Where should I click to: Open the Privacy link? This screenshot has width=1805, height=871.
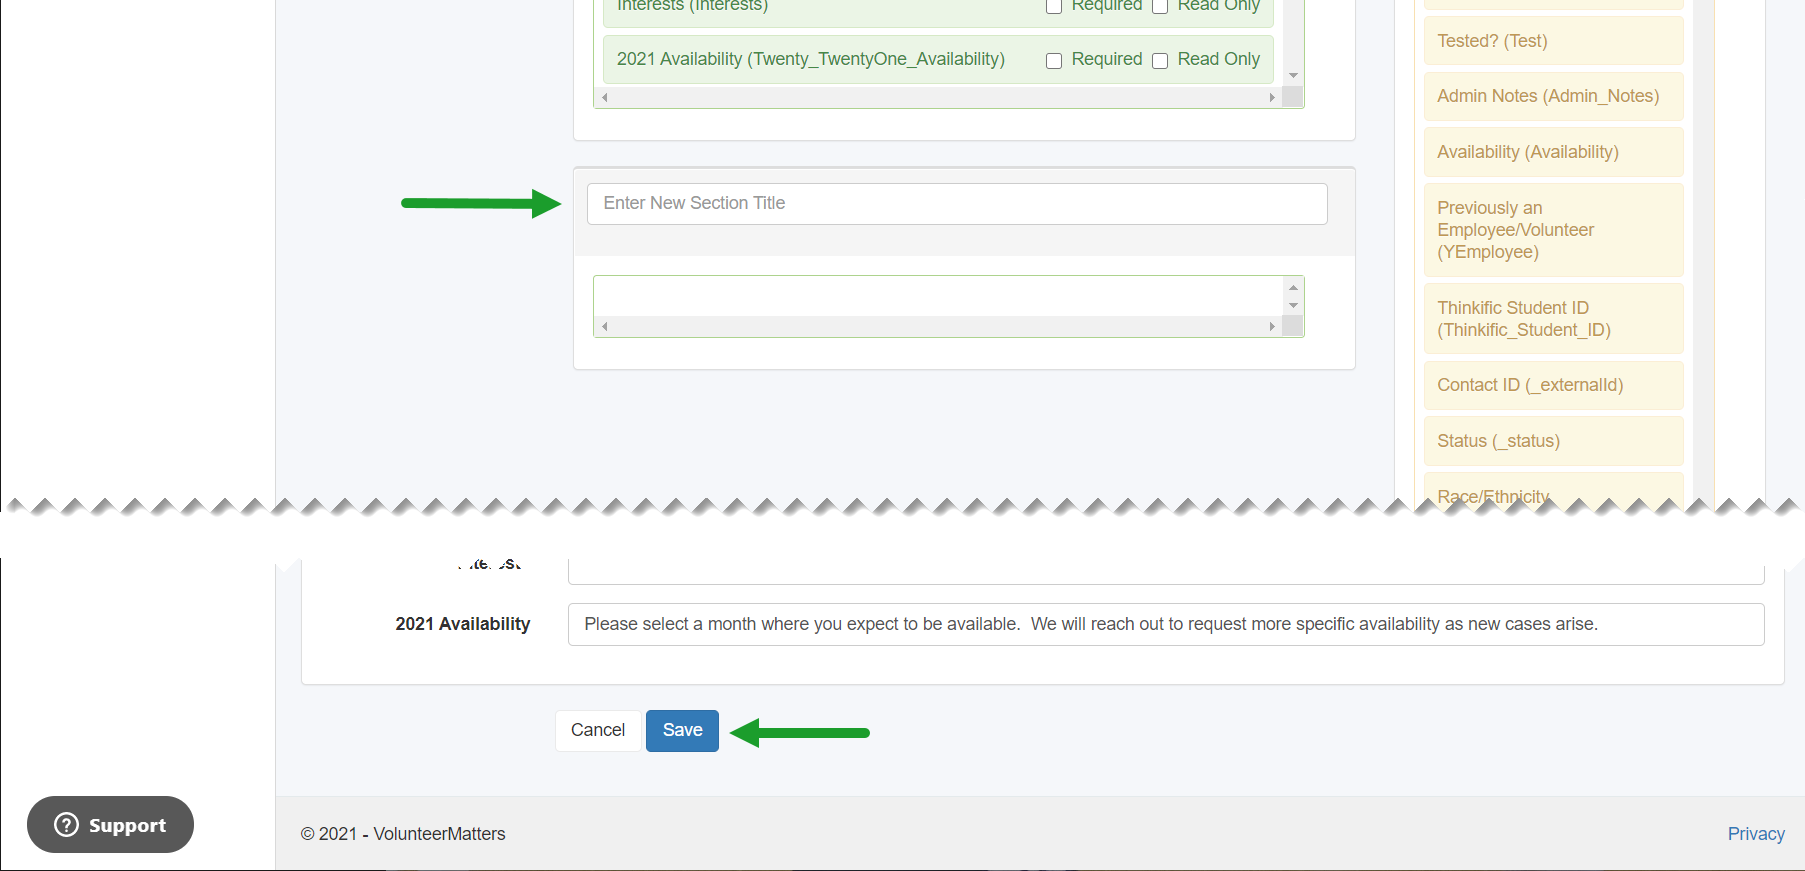point(1756,834)
